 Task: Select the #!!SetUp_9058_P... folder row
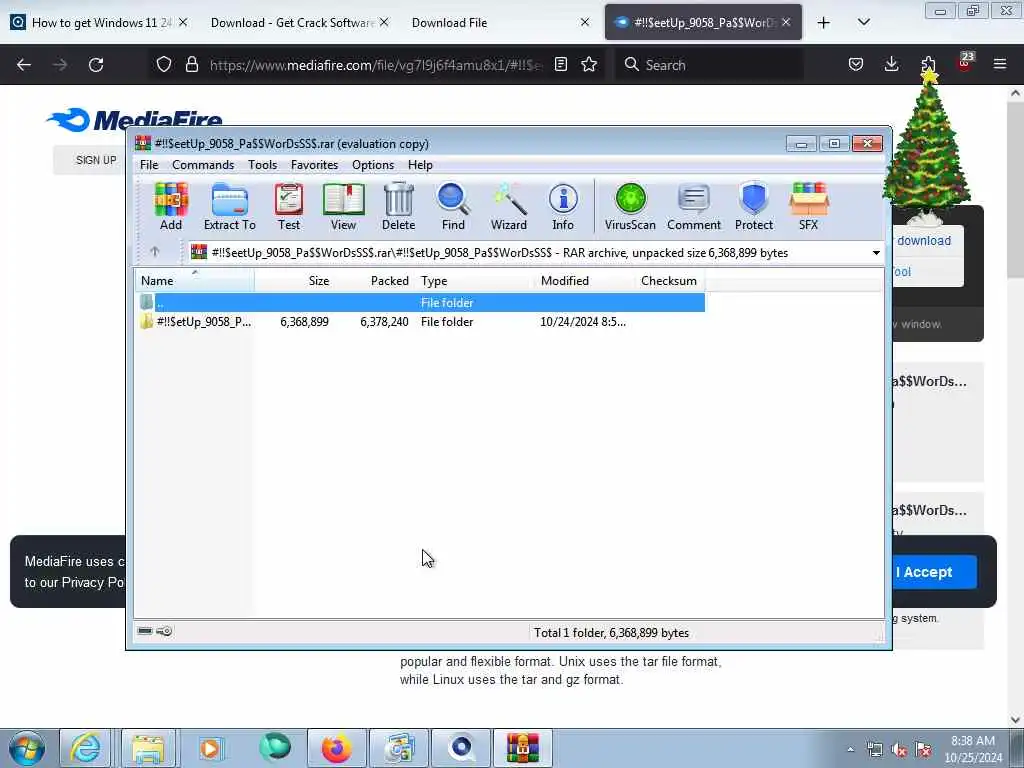click(421, 322)
